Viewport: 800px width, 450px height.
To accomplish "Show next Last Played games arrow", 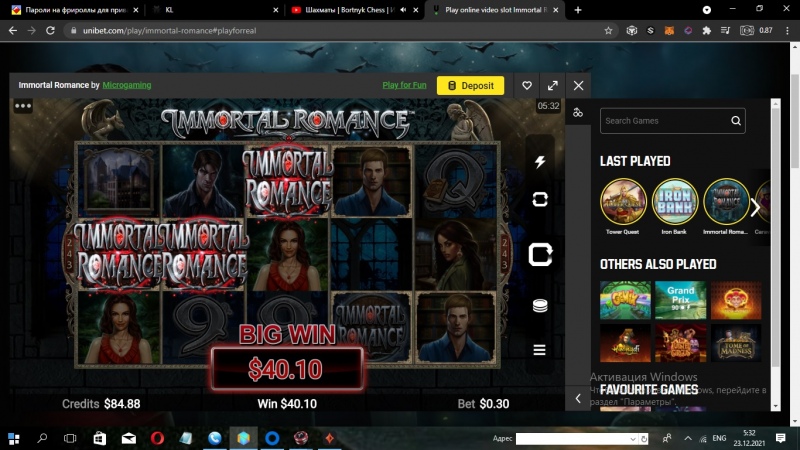I will click(x=755, y=207).
